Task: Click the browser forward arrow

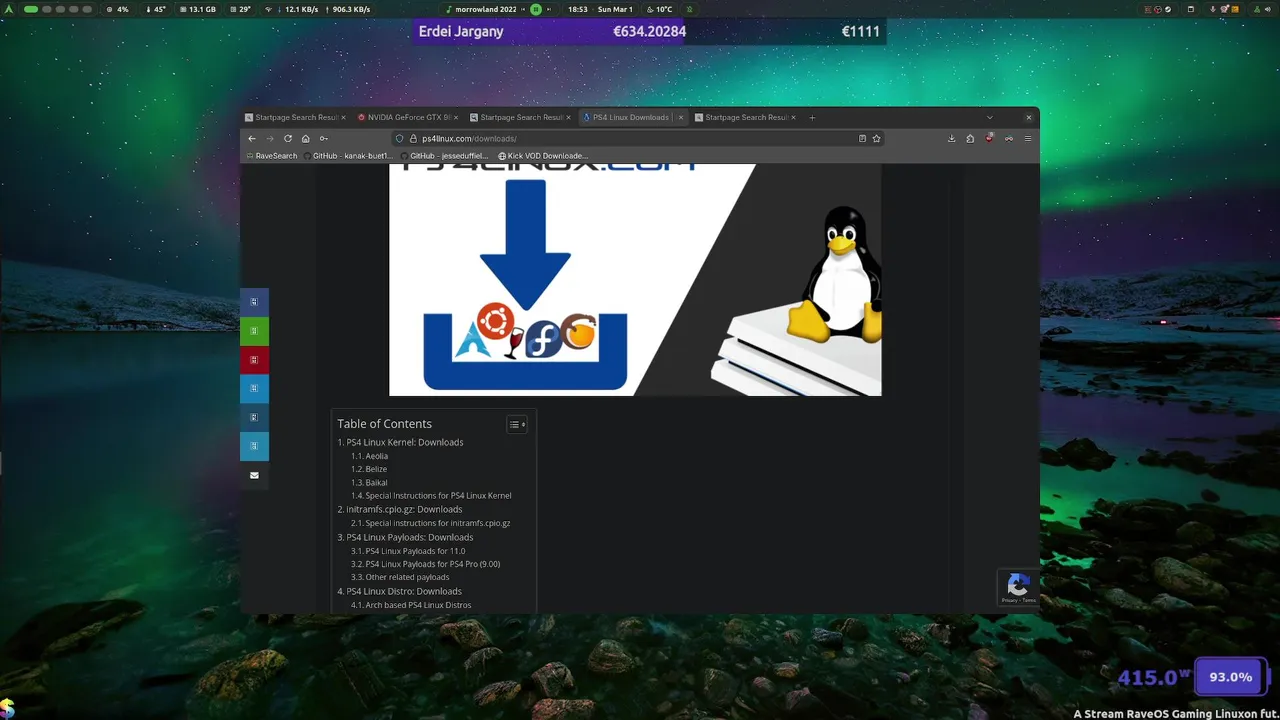Action: coord(270,138)
